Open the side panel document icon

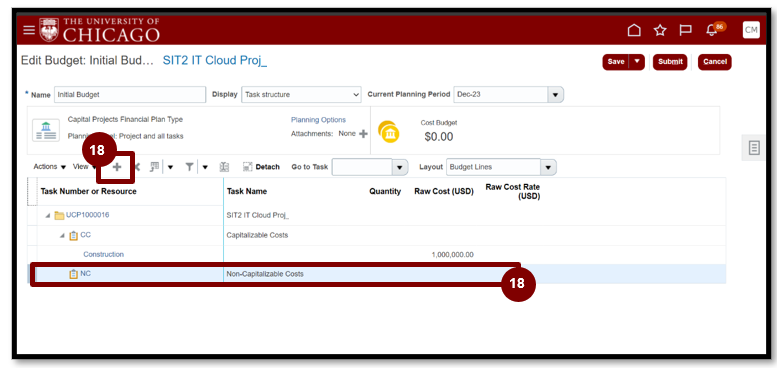click(754, 148)
